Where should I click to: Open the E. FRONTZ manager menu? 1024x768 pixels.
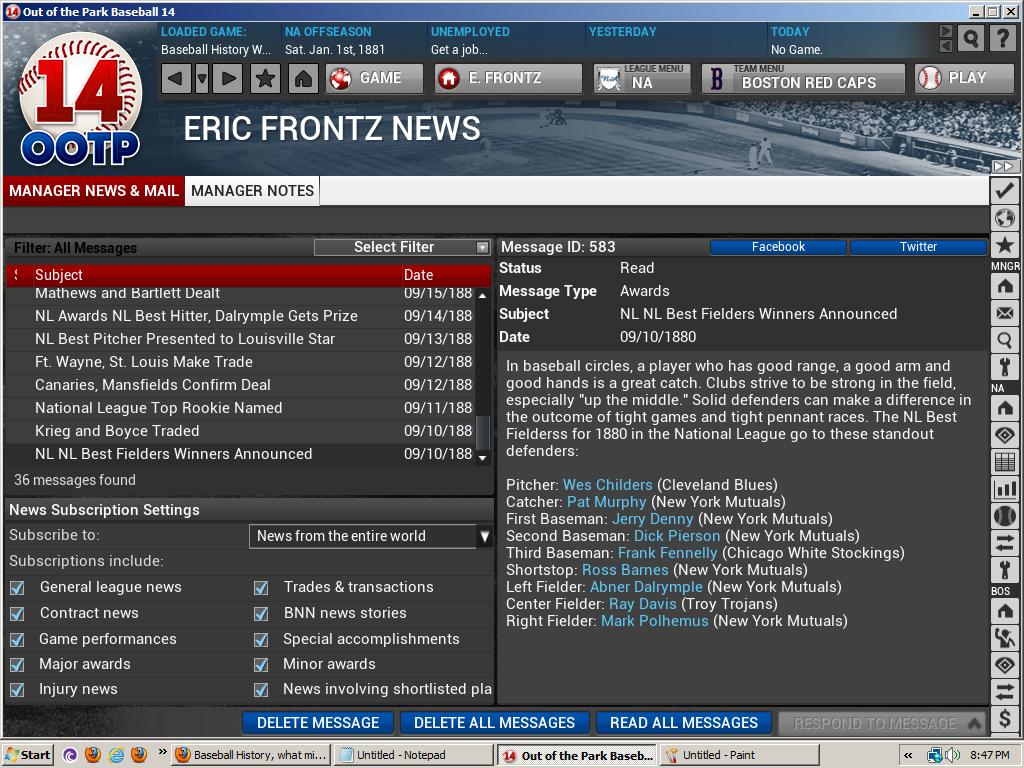click(508, 78)
